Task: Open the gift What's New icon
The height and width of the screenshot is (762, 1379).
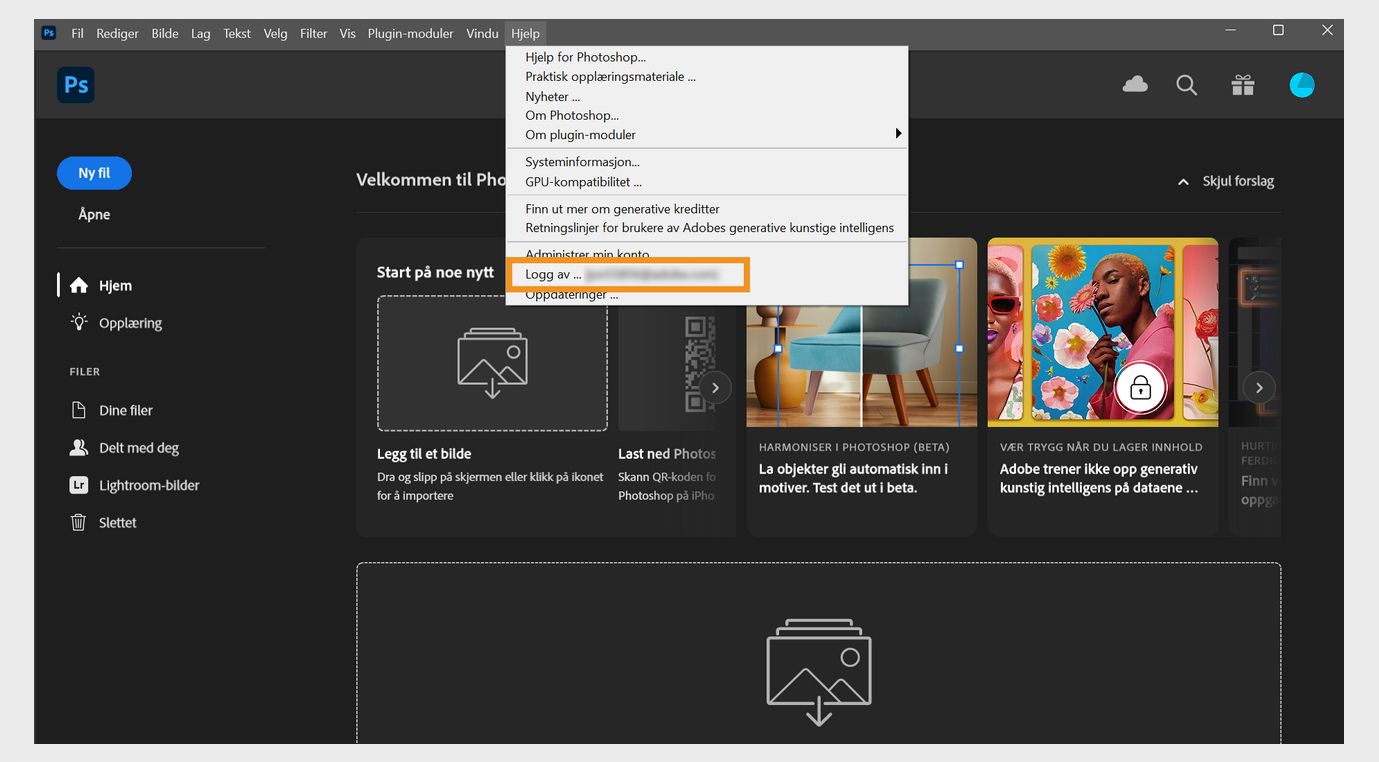Action: tap(1243, 85)
